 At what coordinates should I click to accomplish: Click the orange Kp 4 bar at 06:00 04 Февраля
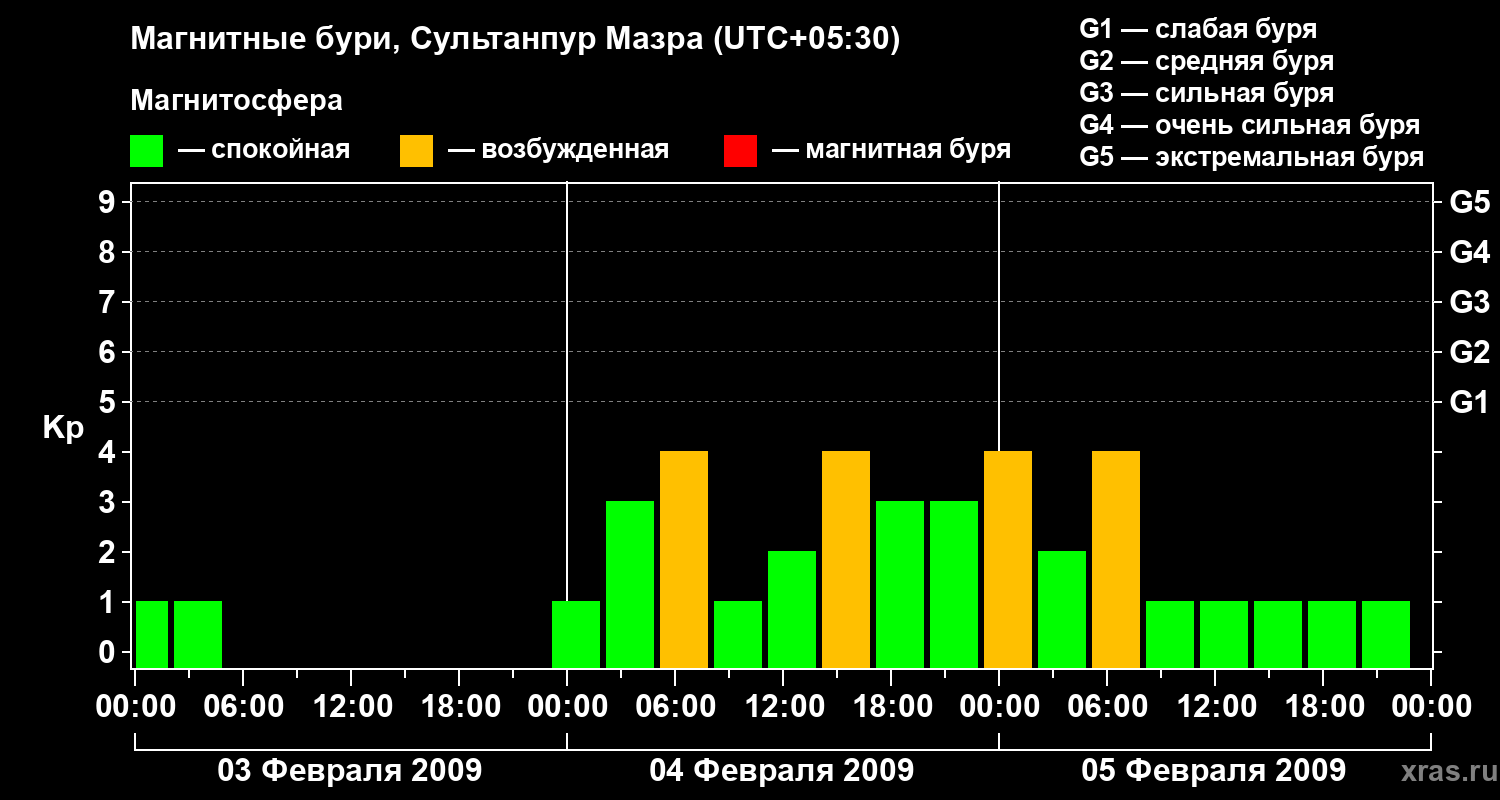[684, 560]
